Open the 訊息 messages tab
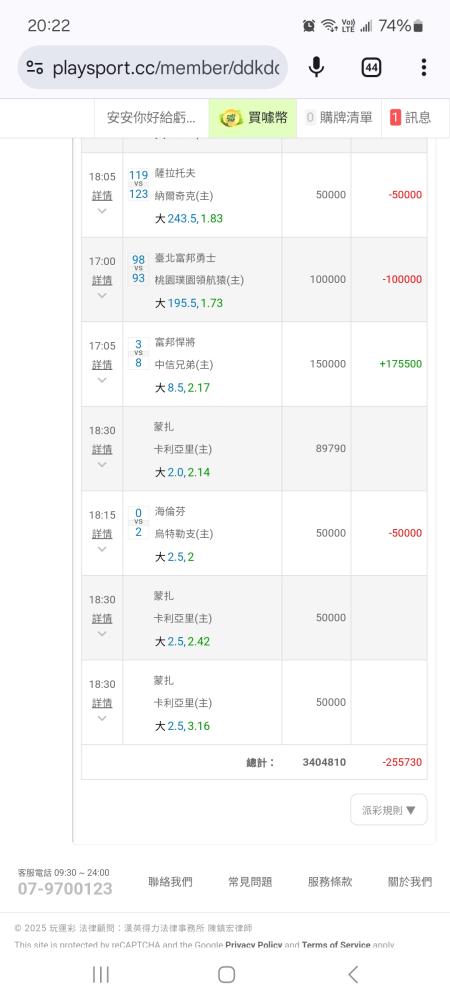The height and width of the screenshot is (1000, 450). point(410,117)
